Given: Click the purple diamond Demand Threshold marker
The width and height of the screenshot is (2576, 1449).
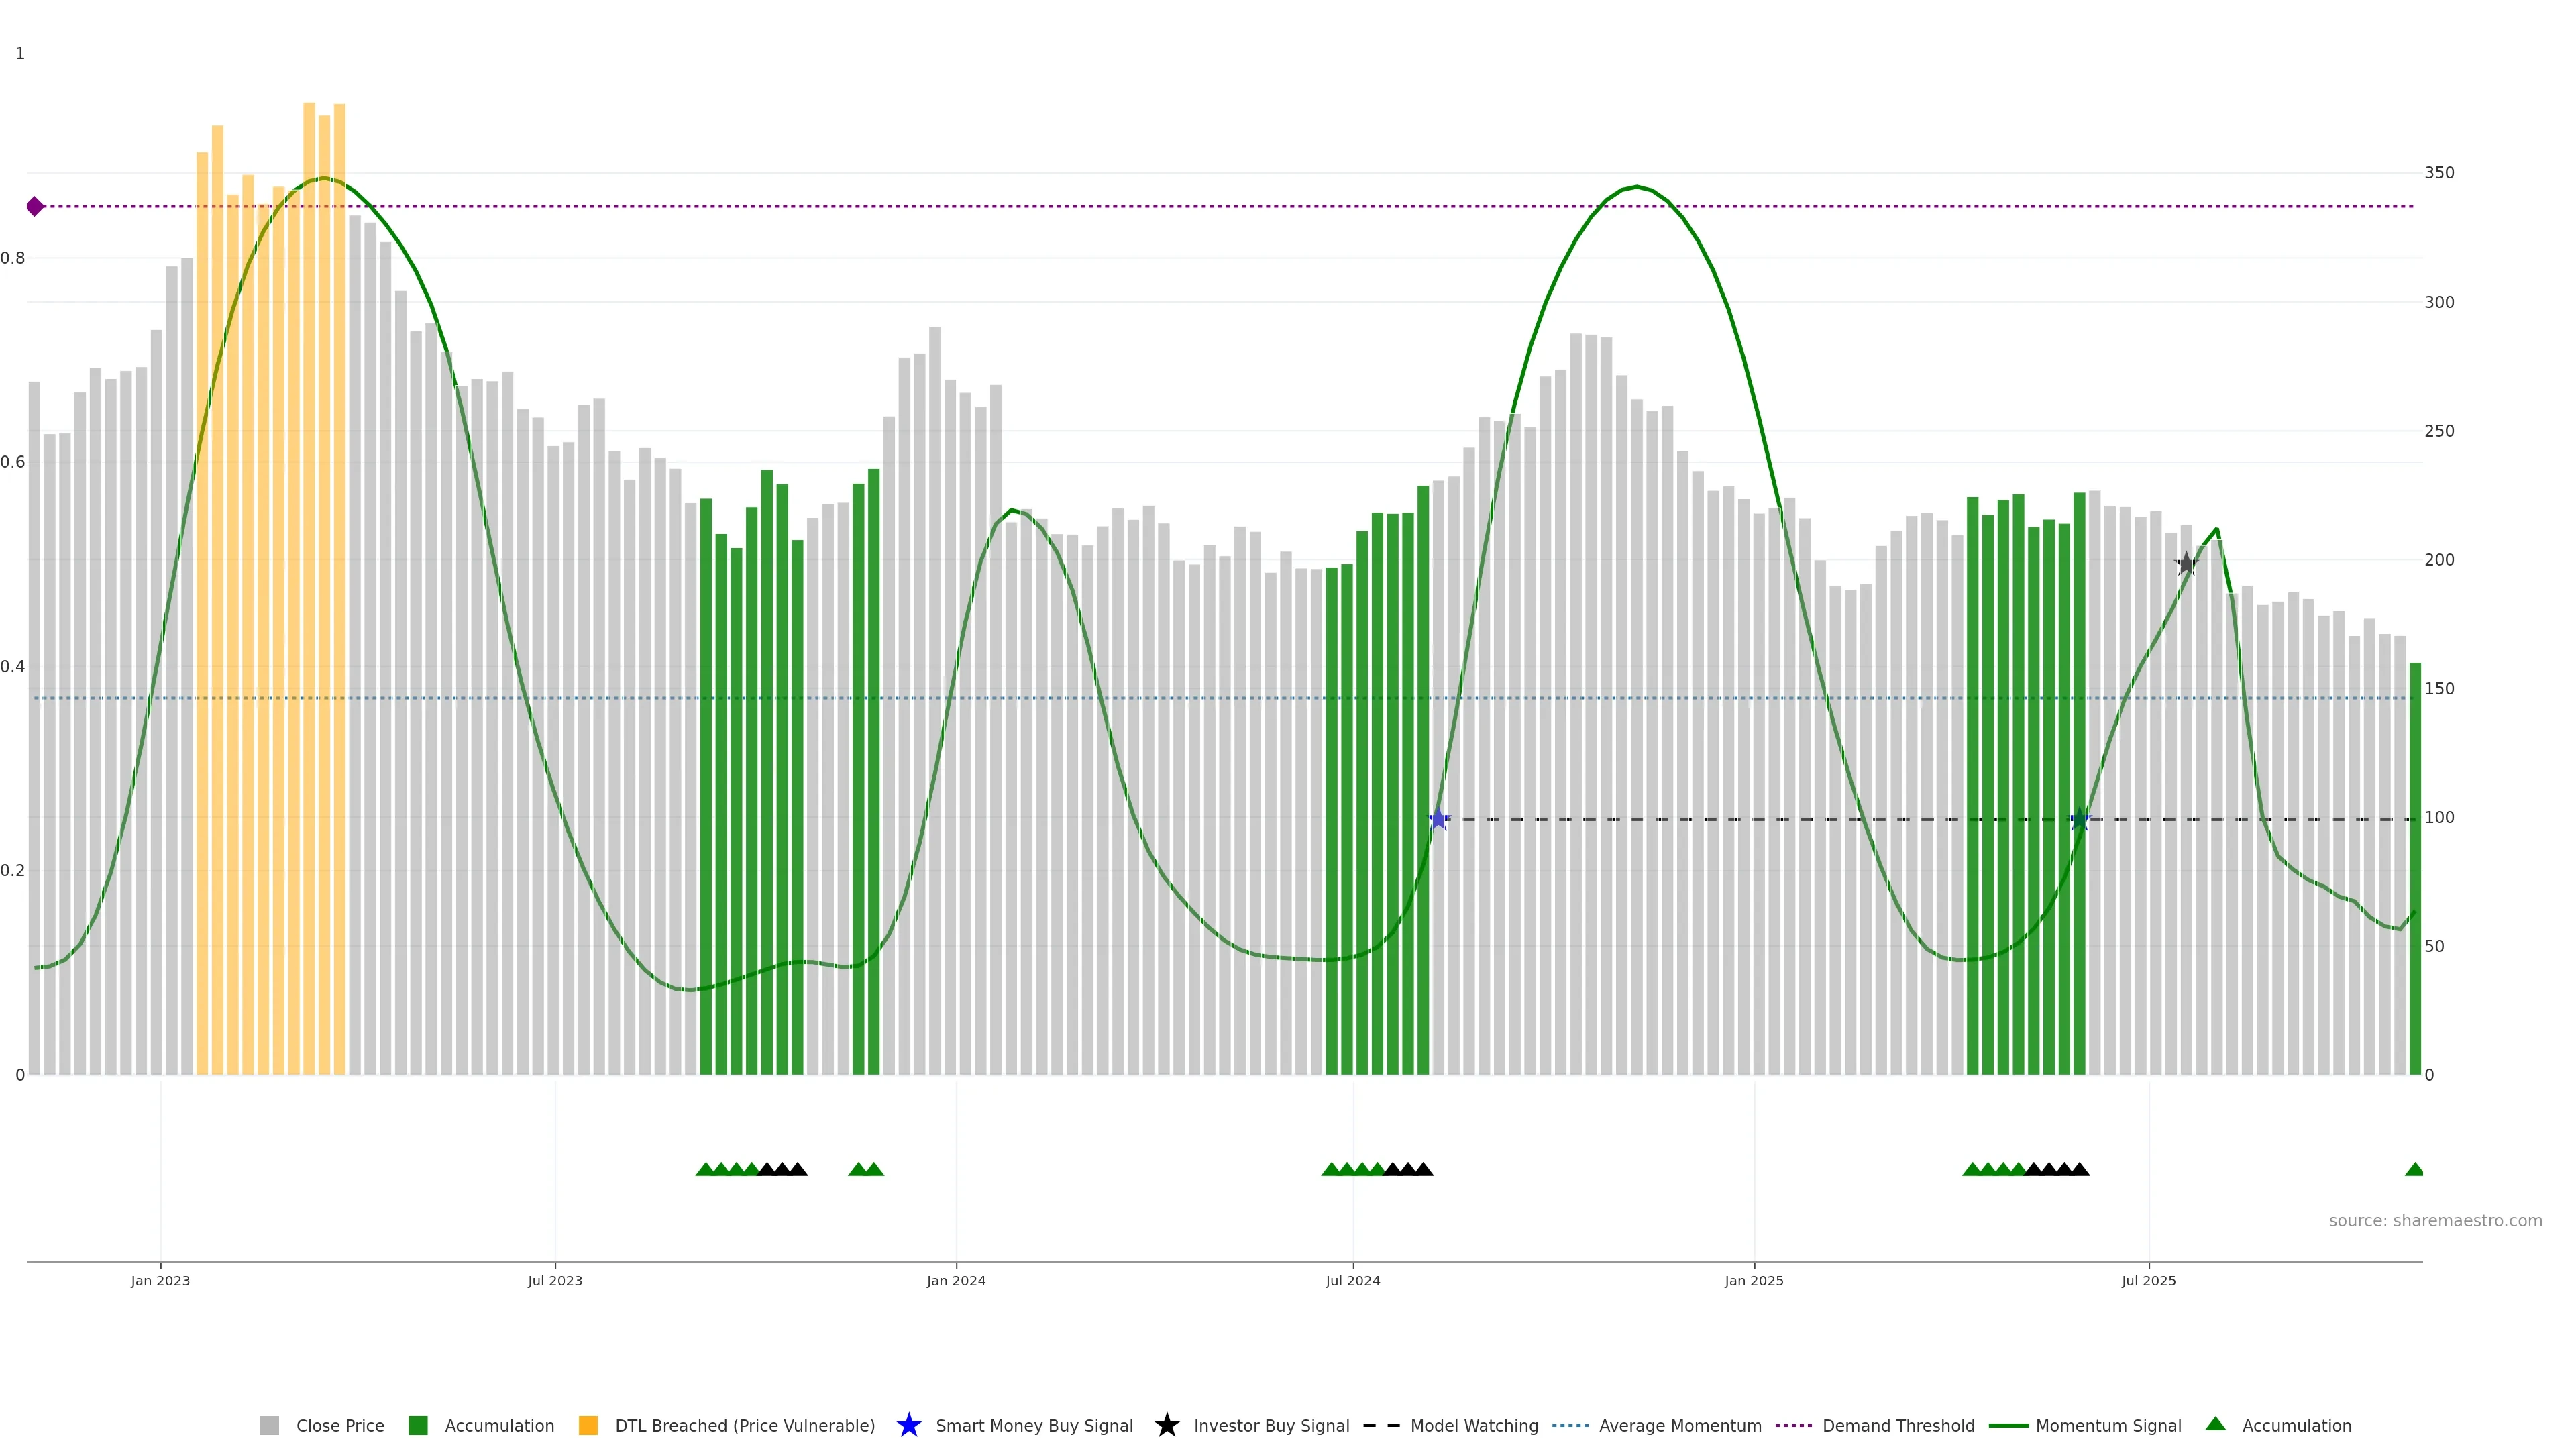Looking at the screenshot, I should point(35,207).
